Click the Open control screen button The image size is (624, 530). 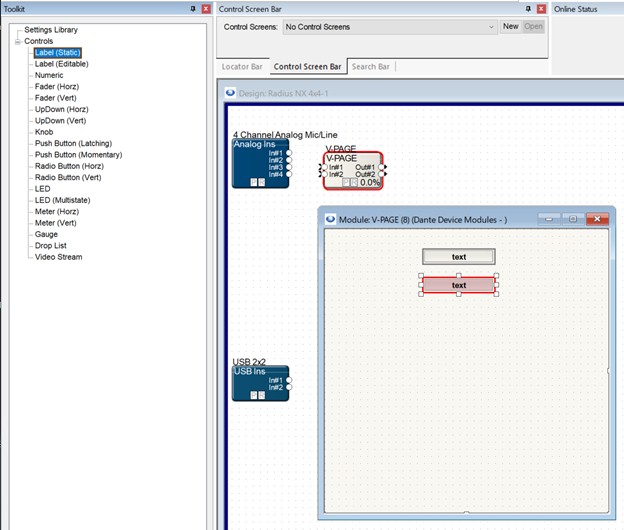pos(533,26)
